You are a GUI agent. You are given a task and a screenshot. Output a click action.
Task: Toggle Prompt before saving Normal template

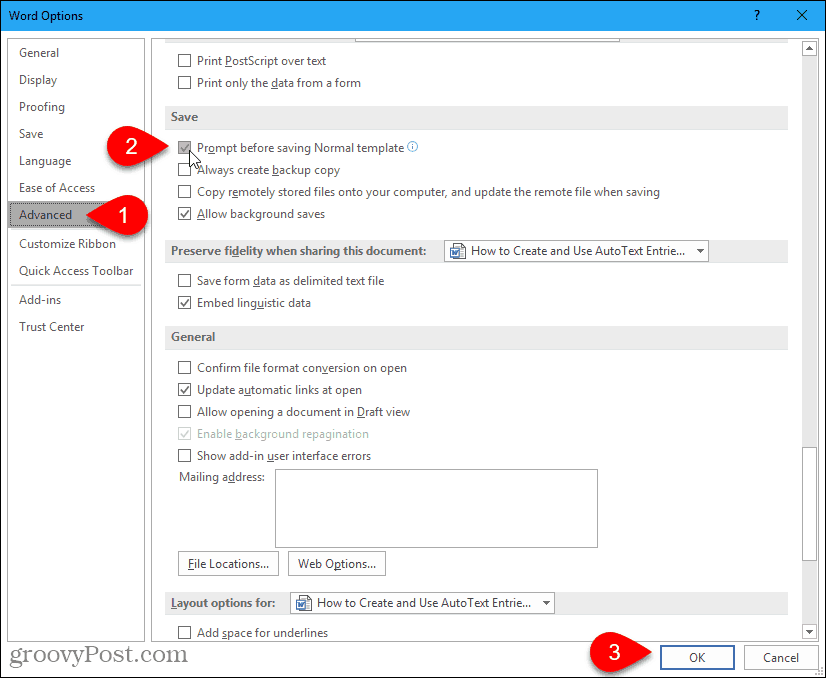184,148
